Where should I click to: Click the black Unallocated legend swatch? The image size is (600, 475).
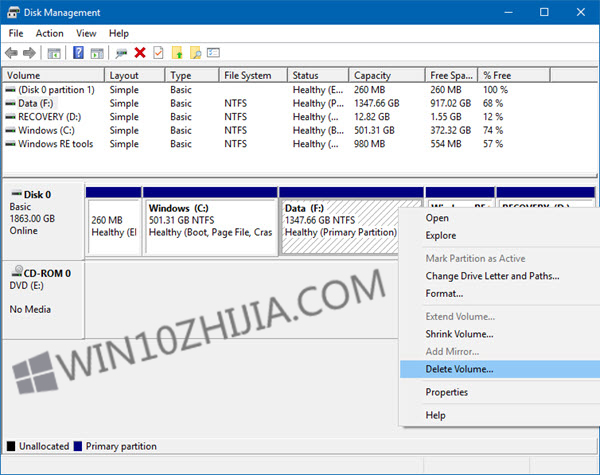[x=11, y=446]
